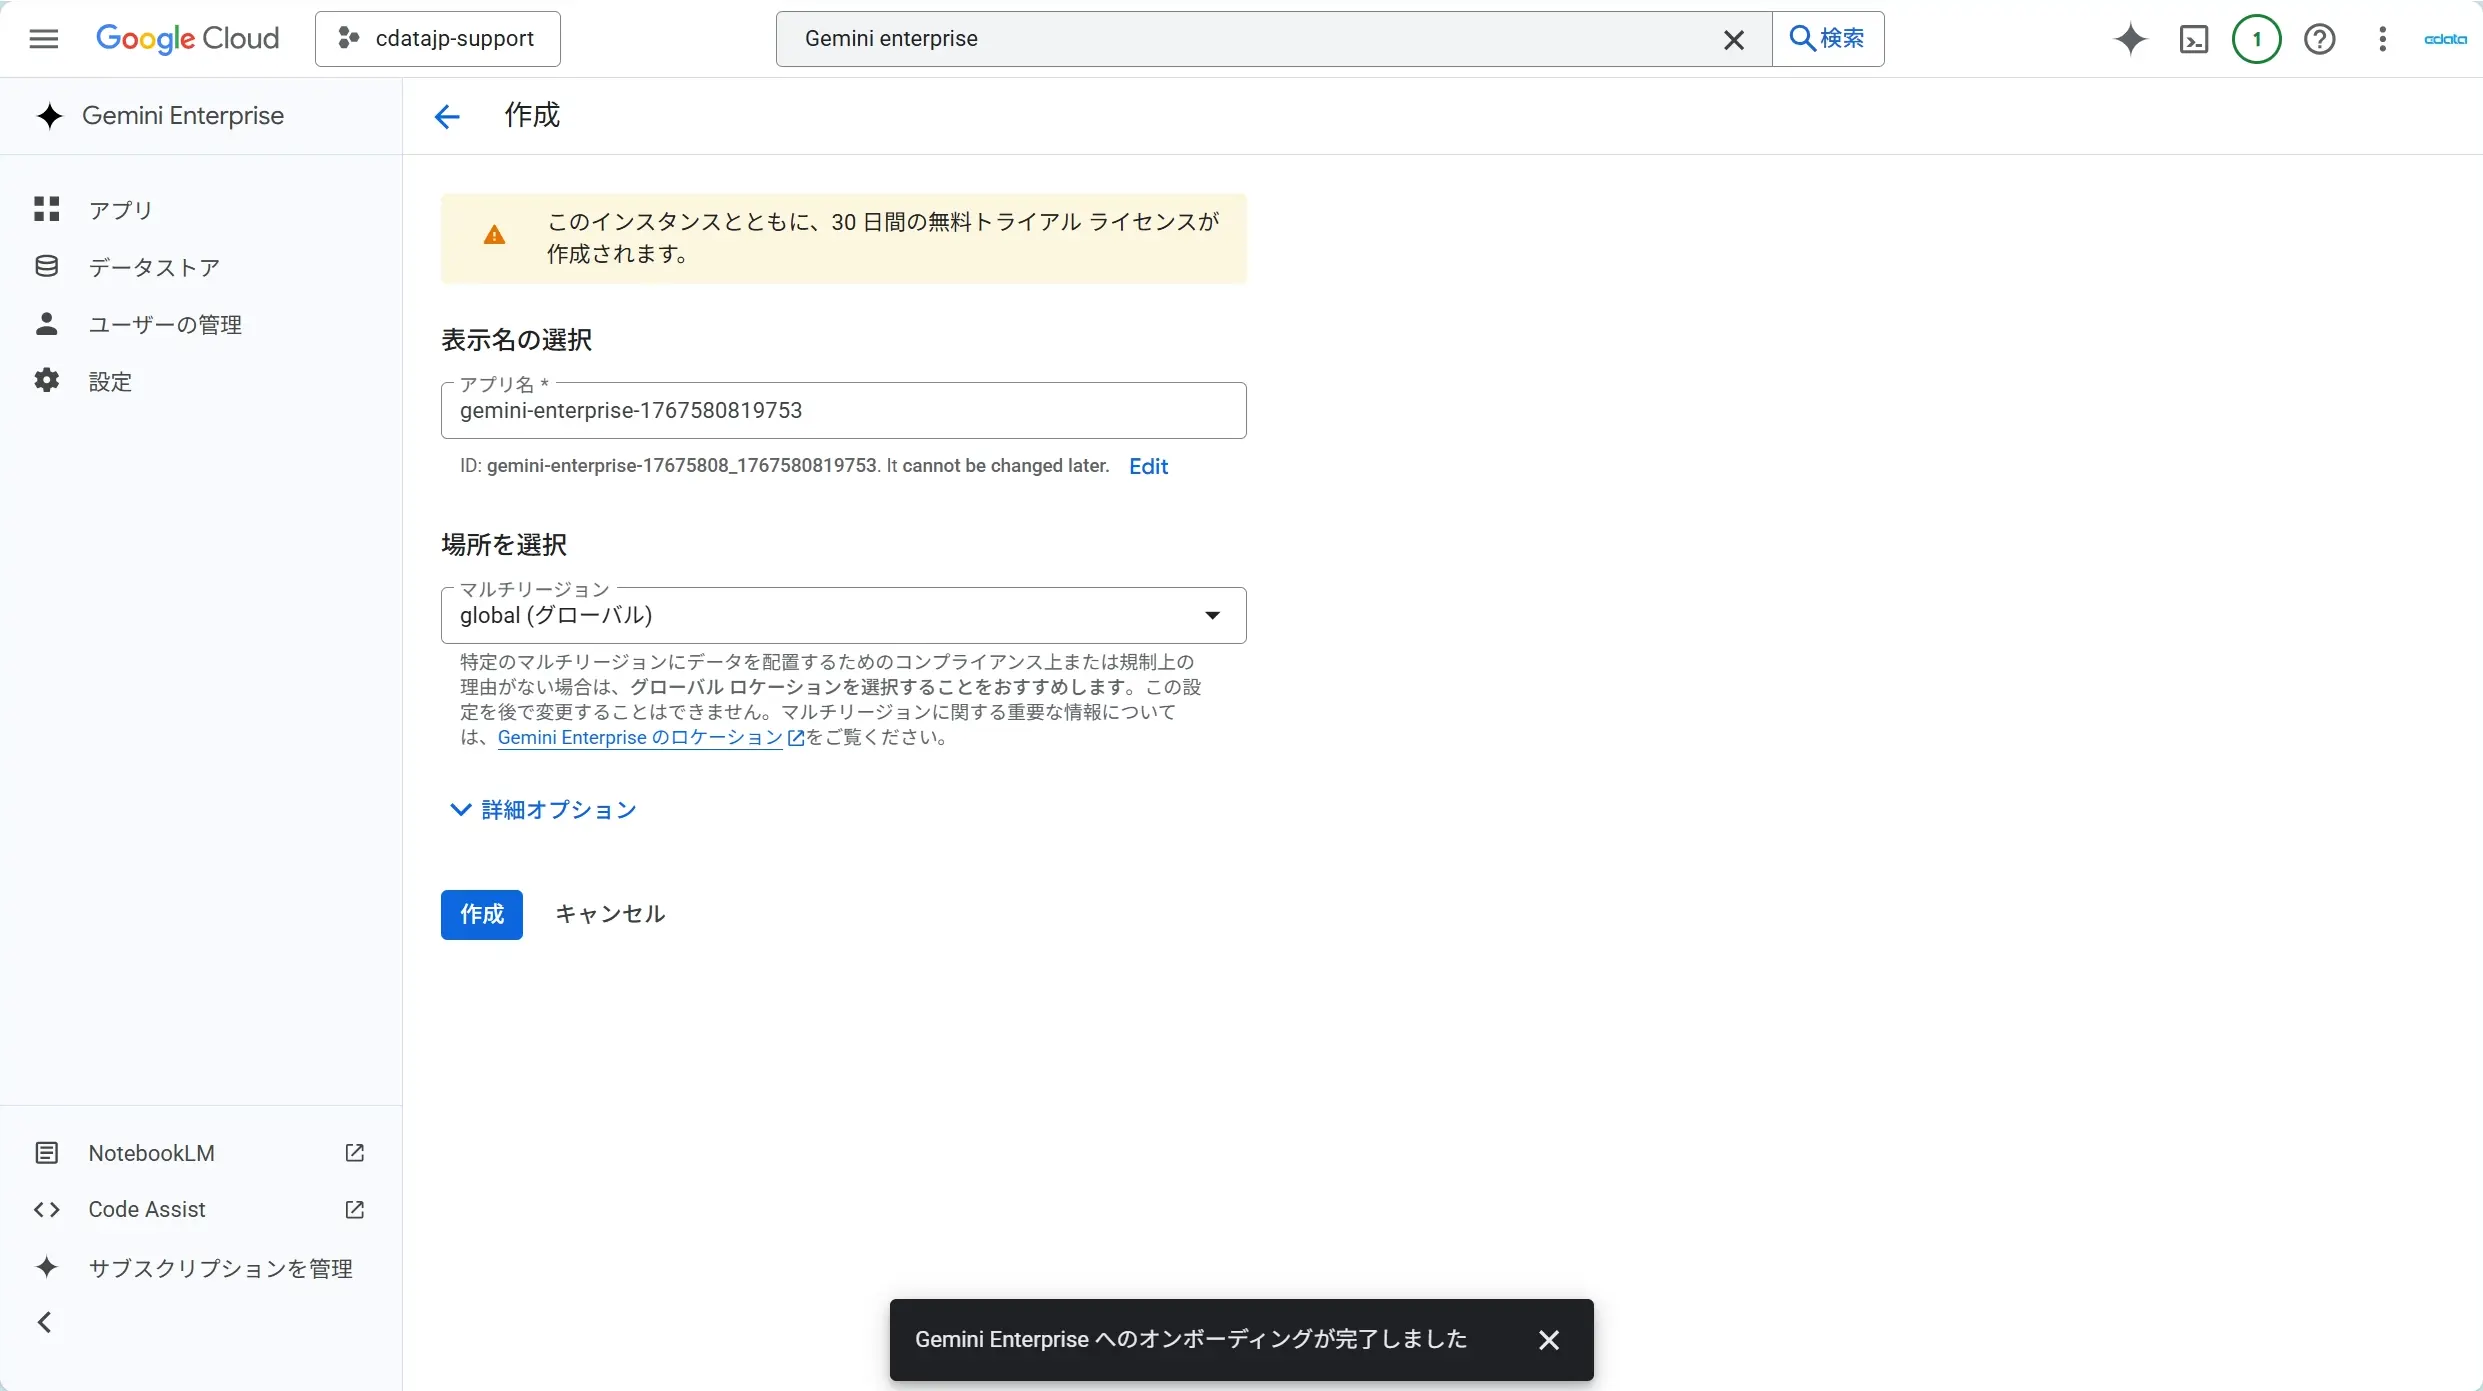Click the Edit link beside the ID

point(1147,466)
